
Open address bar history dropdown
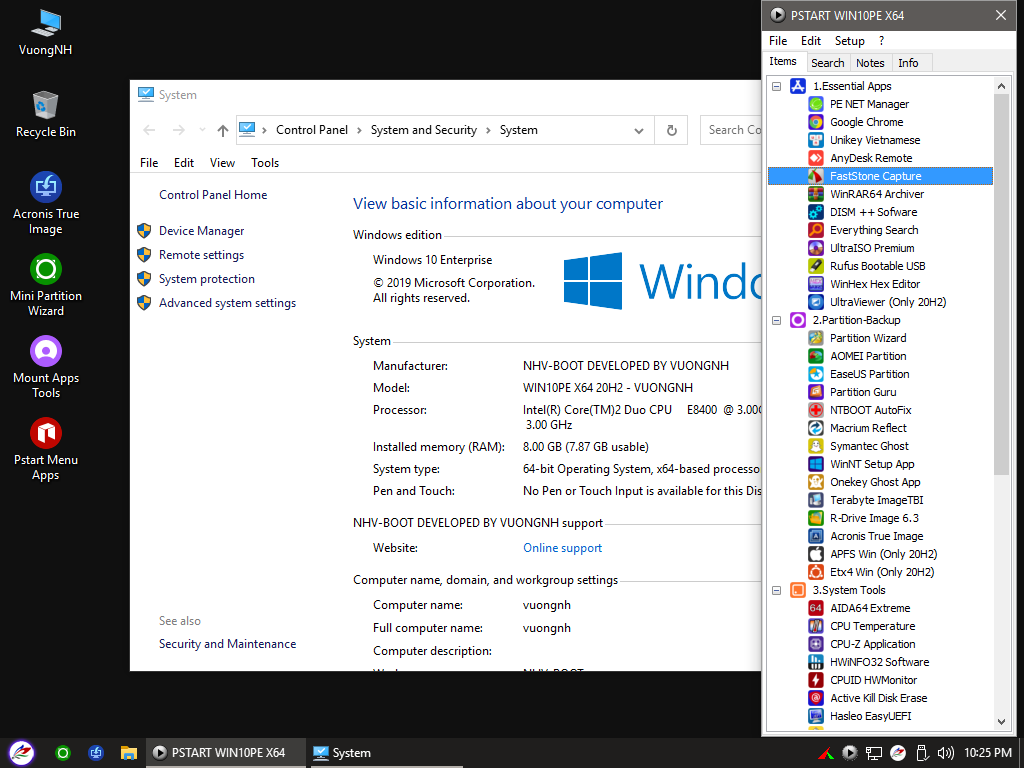(639, 131)
